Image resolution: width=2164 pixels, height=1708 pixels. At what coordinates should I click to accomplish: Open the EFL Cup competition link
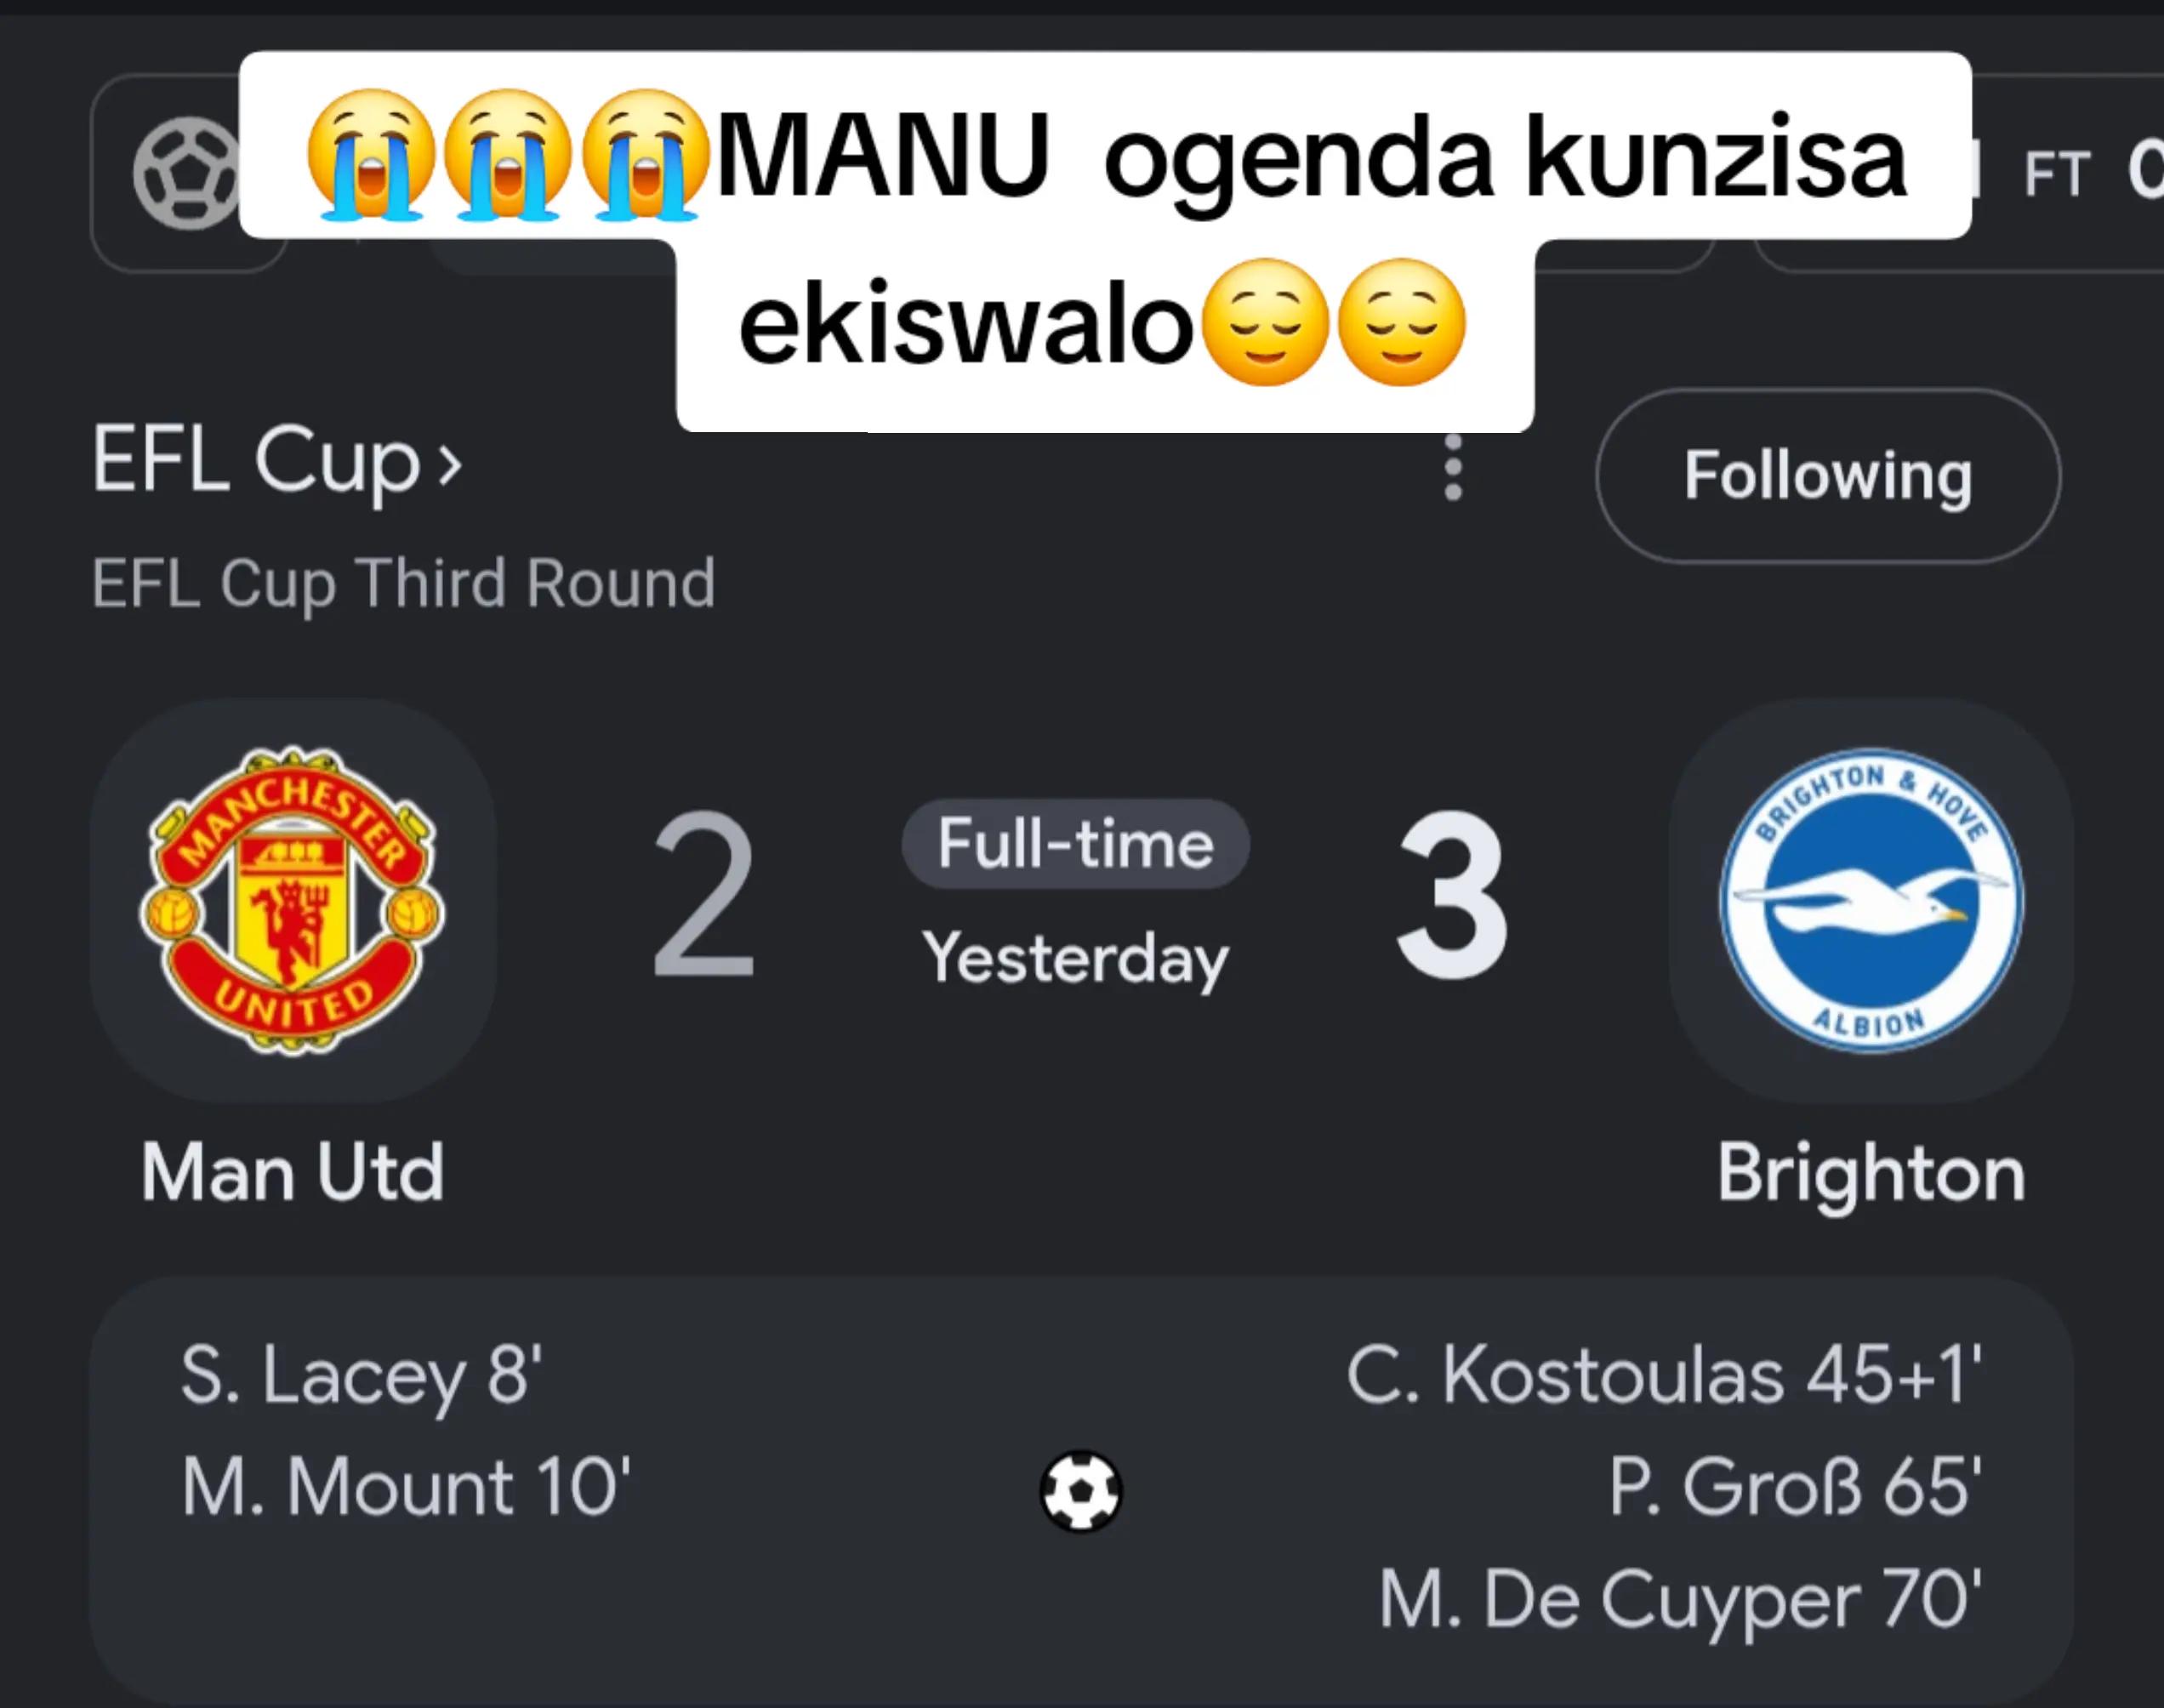[277, 461]
